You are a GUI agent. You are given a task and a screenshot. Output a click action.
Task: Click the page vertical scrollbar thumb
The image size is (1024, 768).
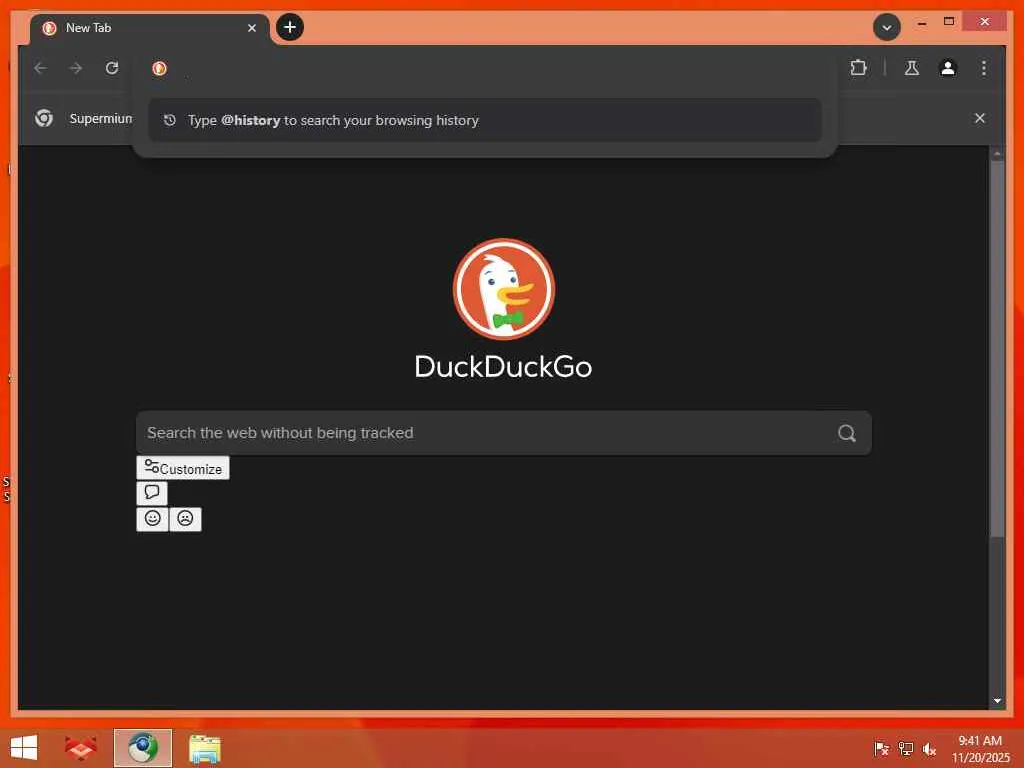point(997,349)
